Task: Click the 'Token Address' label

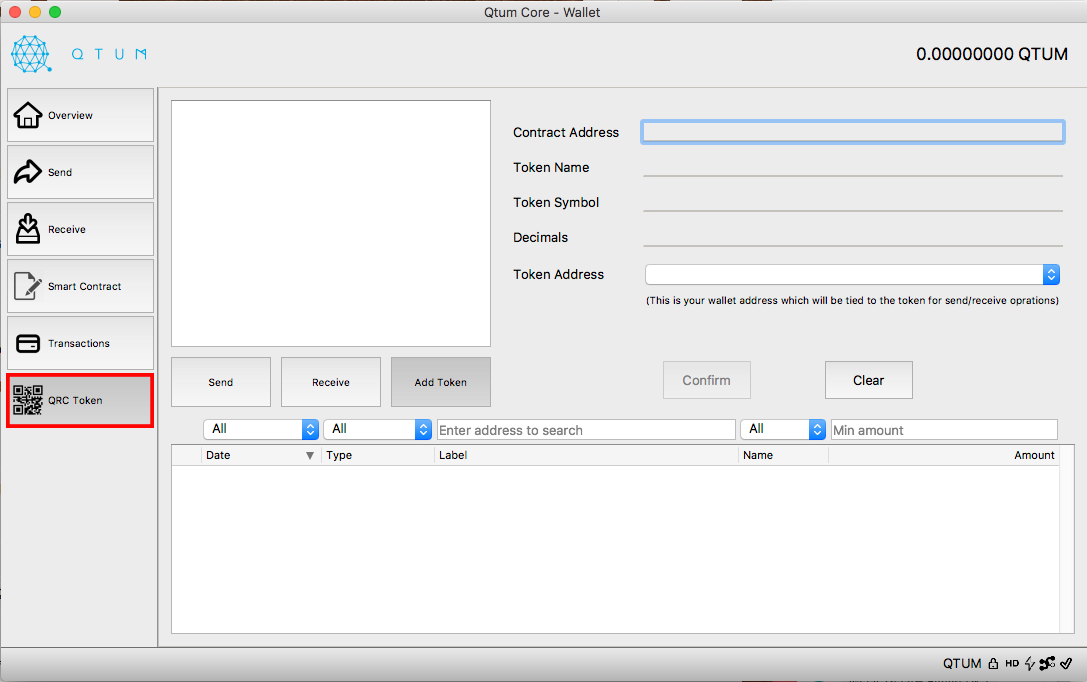Action: 558,274
